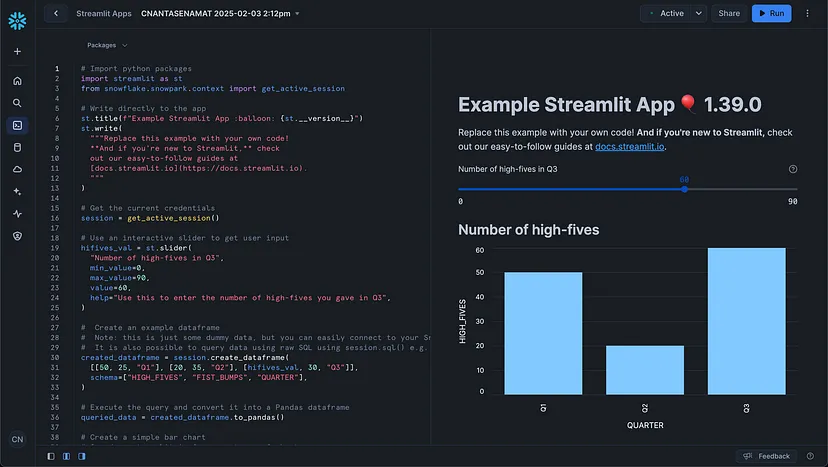Viewport: 828px width, 467px height.
Task: Run the Streamlit app
Action: point(771,13)
